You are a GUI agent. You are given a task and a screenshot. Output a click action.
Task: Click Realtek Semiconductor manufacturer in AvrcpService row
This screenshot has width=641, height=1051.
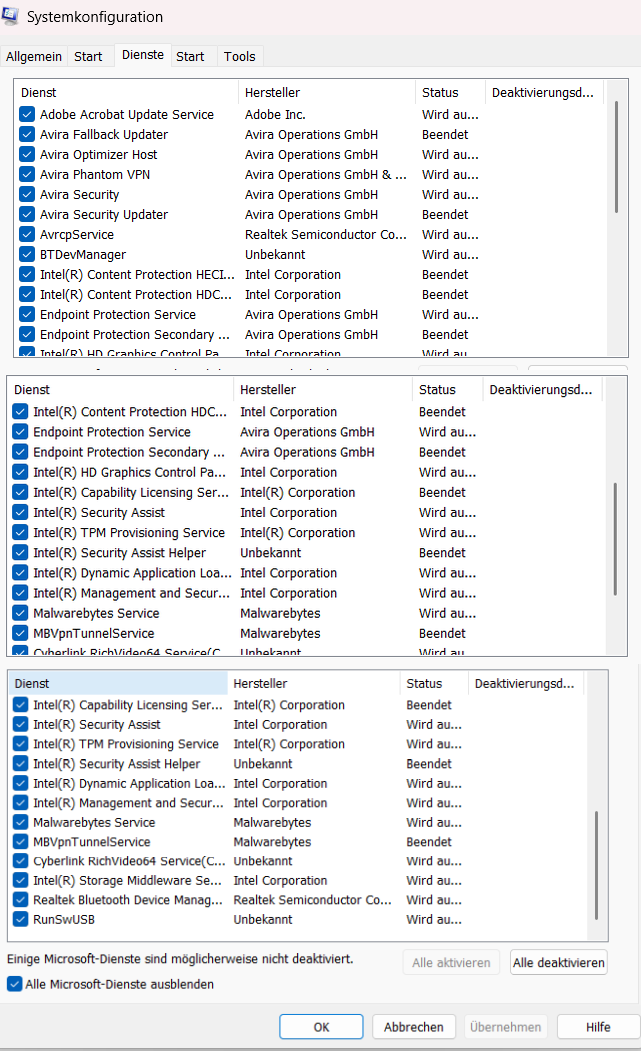[326, 235]
